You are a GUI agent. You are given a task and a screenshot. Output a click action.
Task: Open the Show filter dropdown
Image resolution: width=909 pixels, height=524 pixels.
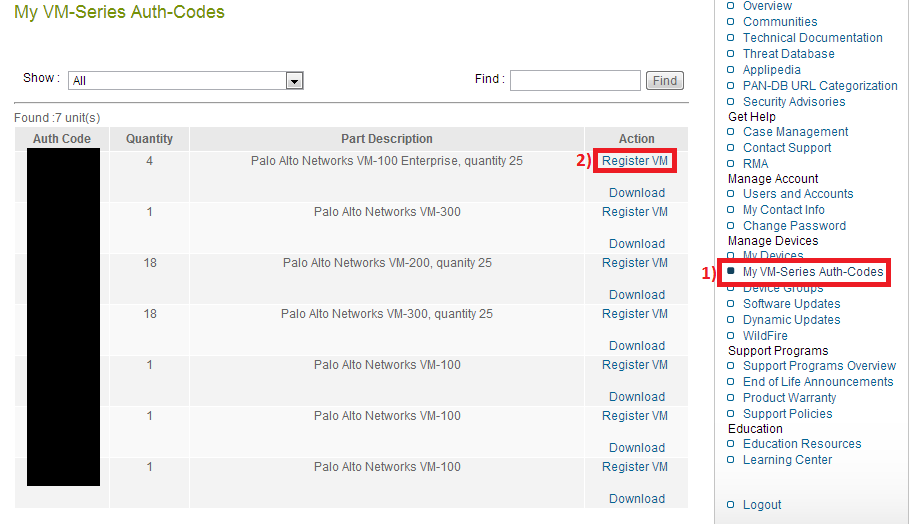pyautogui.click(x=186, y=81)
